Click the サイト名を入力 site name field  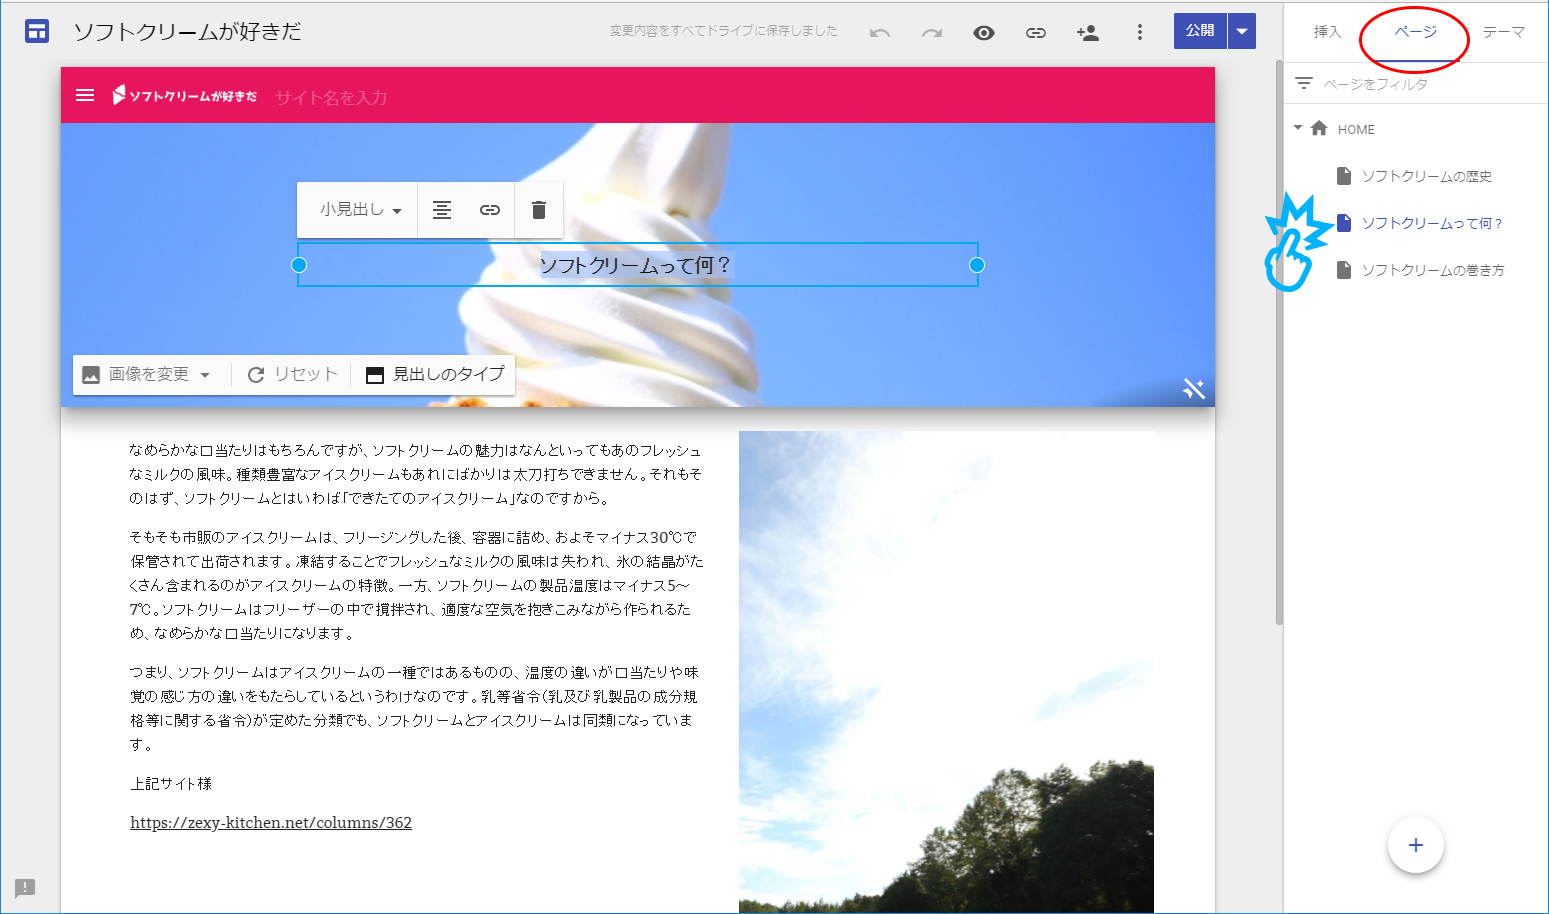click(330, 95)
